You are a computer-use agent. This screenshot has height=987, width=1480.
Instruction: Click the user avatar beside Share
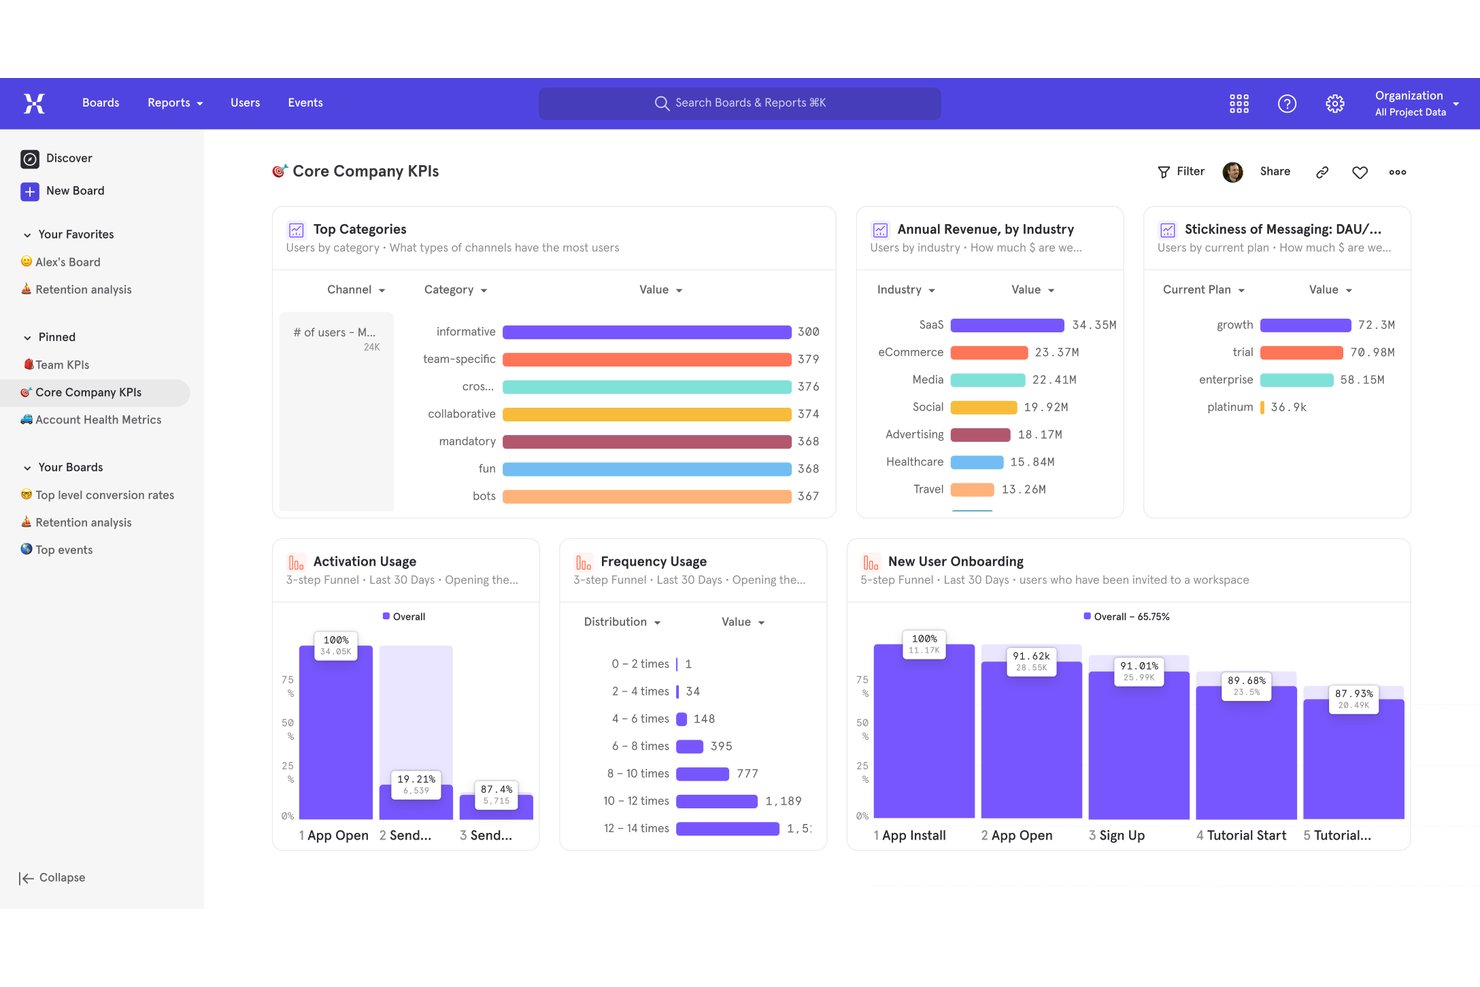tap(1233, 172)
